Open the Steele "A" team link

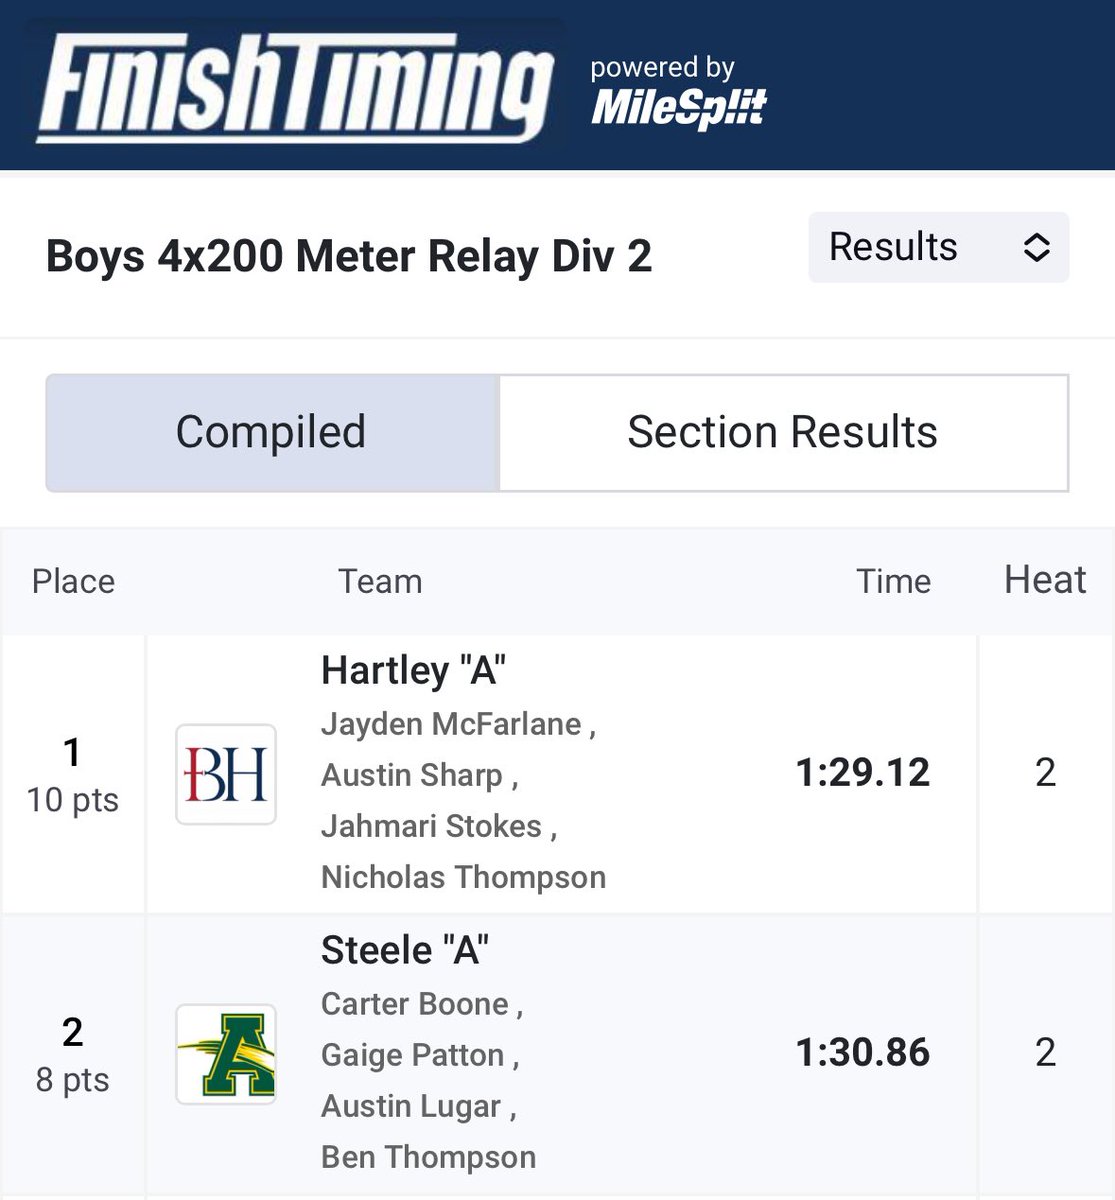[x=405, y=950]
